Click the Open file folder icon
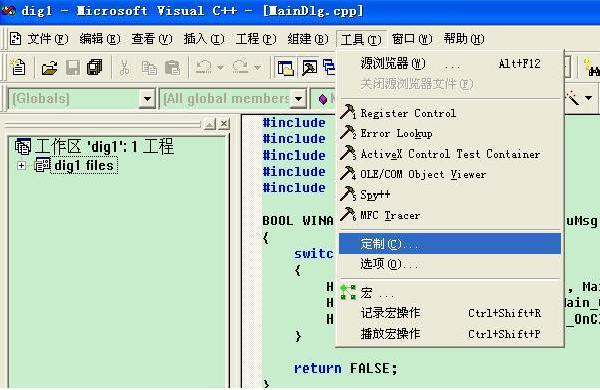This screenshot has height=390, width=600. pyautogui.click(x=49, y=68)
